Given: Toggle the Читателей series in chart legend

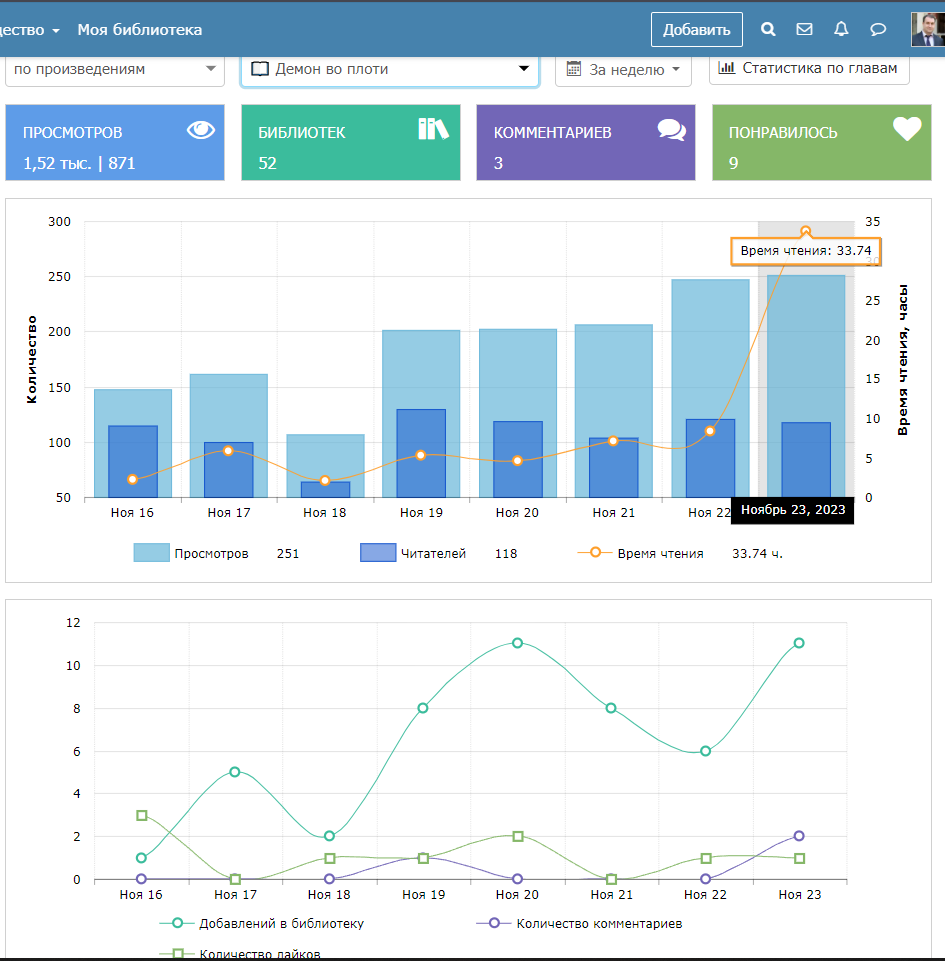Looking at the screenshot, I should [432, 553].
